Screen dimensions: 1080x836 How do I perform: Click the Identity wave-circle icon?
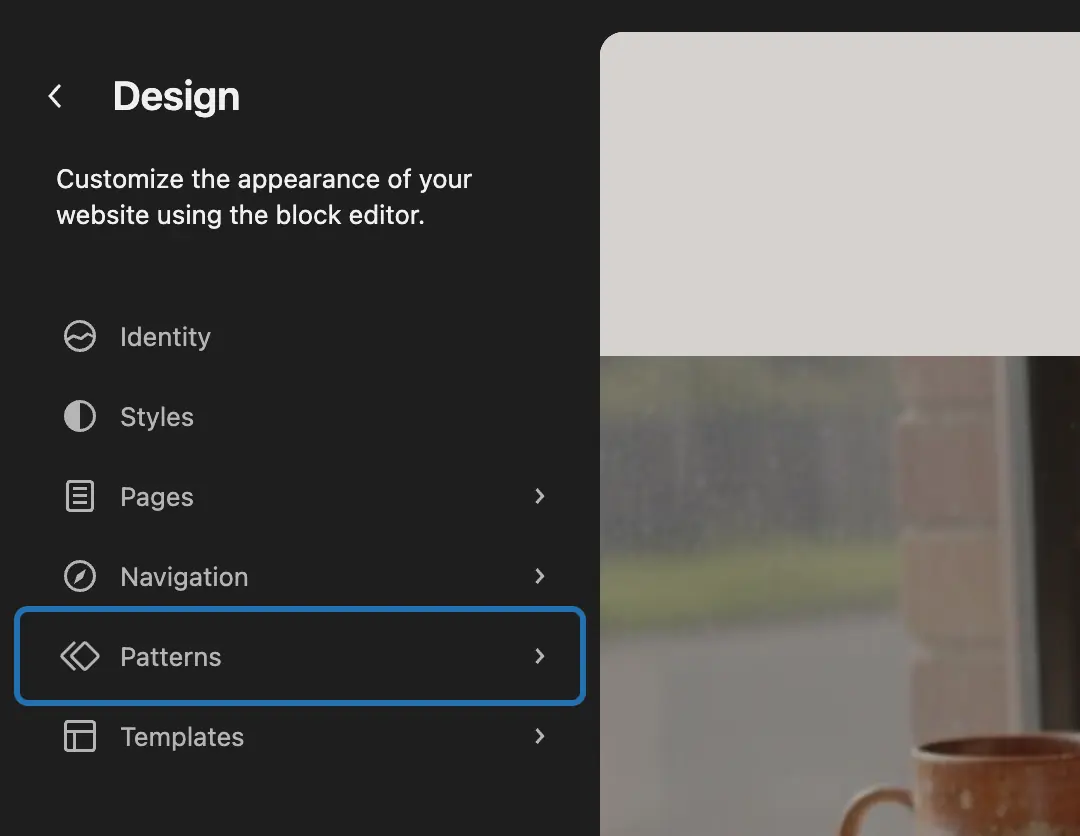point(80,337)
